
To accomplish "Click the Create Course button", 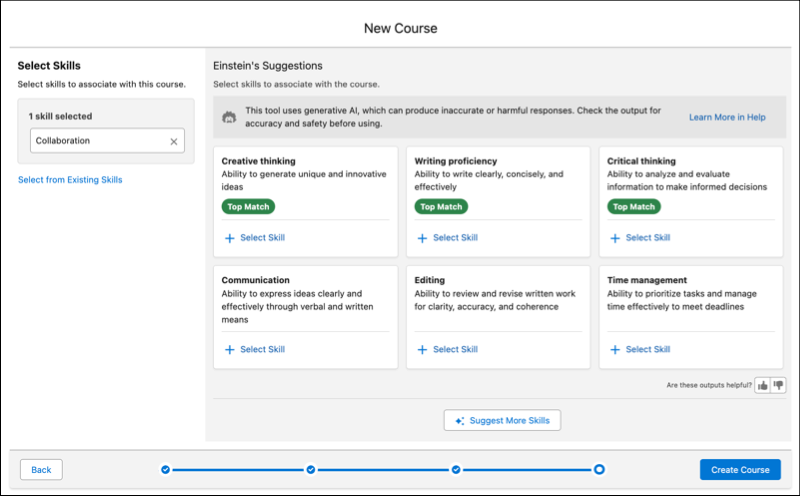I will pyautogui.click(x=740, y=469).
